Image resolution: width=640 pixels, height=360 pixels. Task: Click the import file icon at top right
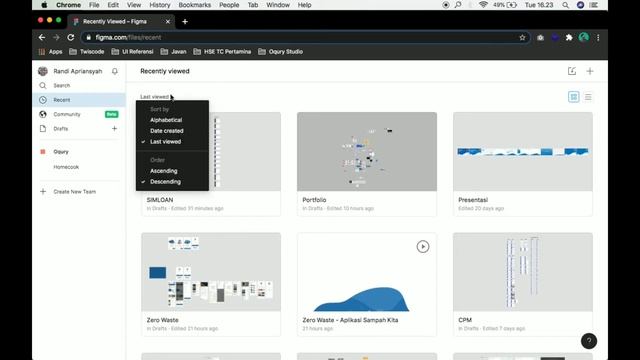click(x=572, y=71)
